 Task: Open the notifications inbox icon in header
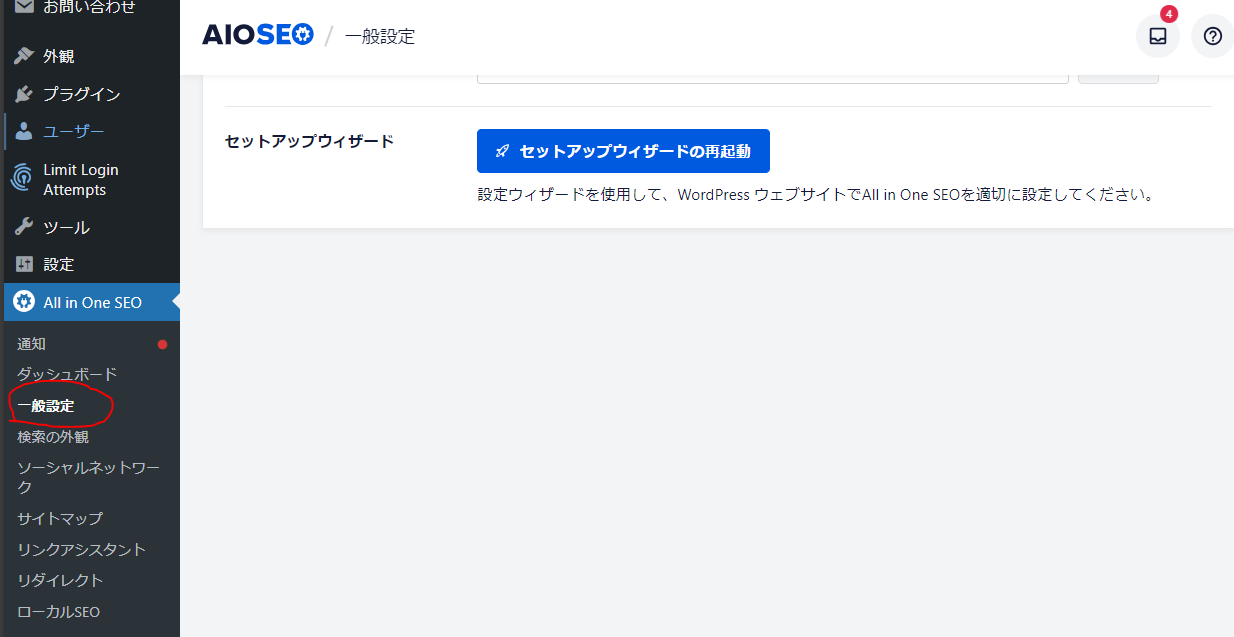coord(1158,36)
